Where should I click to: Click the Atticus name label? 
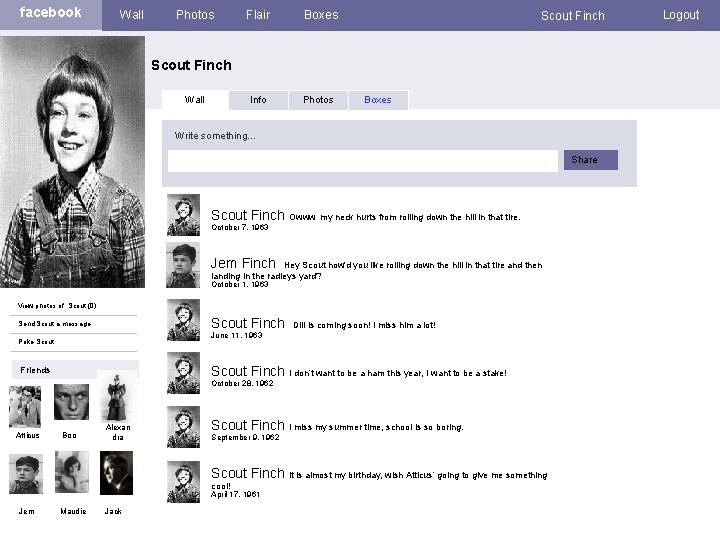coord(28,435)
